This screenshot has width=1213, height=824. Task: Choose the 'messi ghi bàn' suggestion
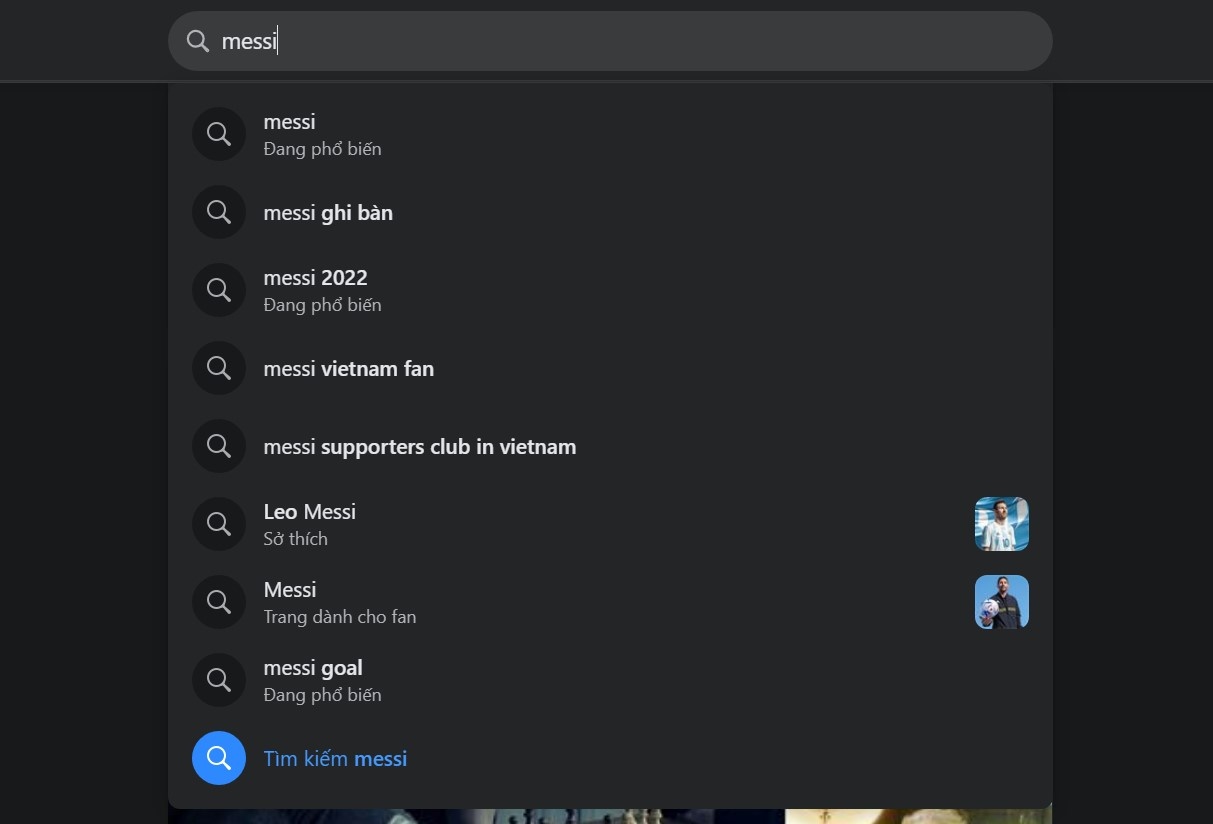[328, 213]
